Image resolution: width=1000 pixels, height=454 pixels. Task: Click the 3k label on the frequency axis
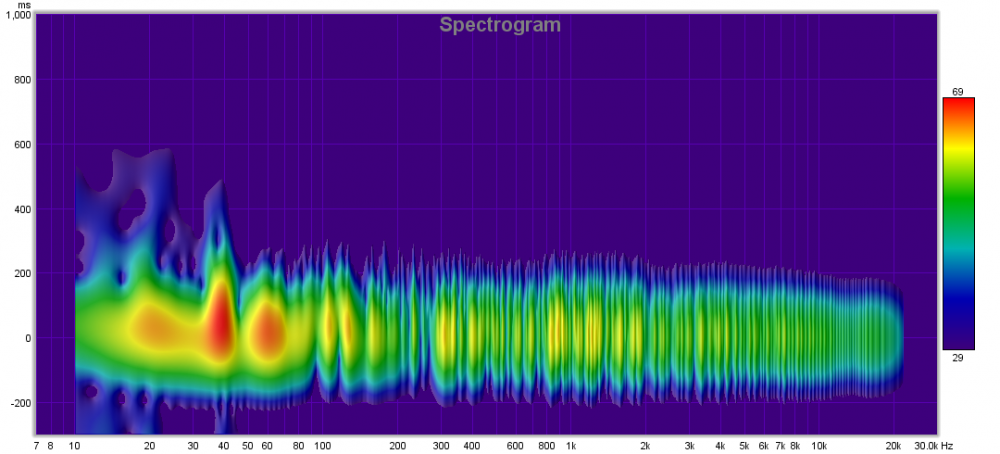689,446
